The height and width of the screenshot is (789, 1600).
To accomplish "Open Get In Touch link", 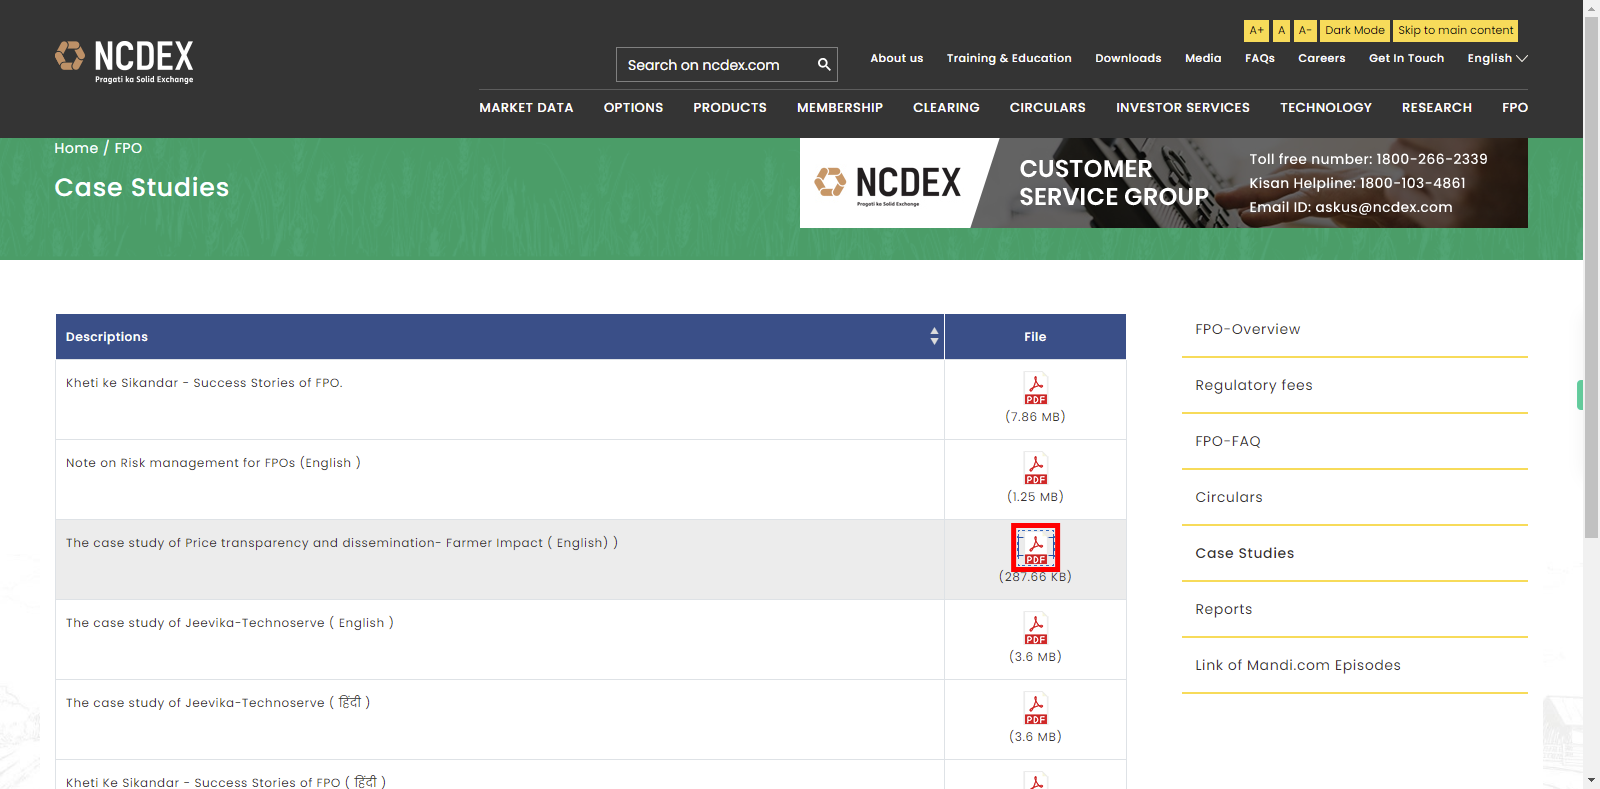I will [1406, 58].
